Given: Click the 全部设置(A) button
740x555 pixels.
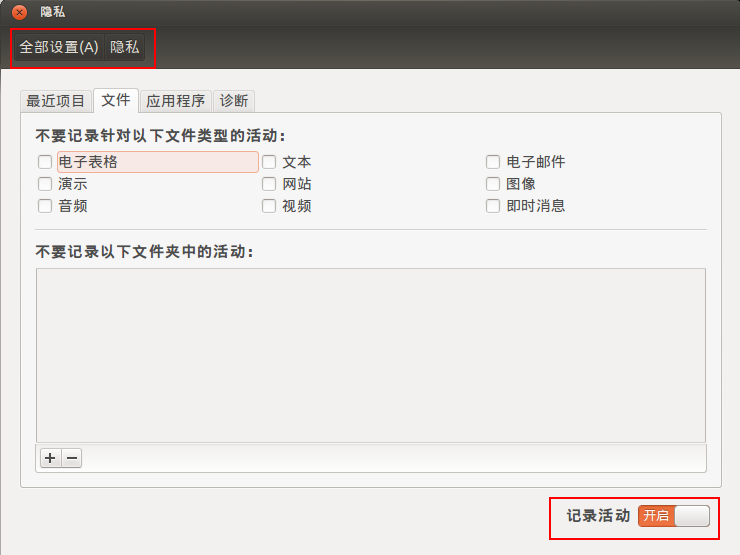Looking at the screenshot, I should (x=59, y=47).
